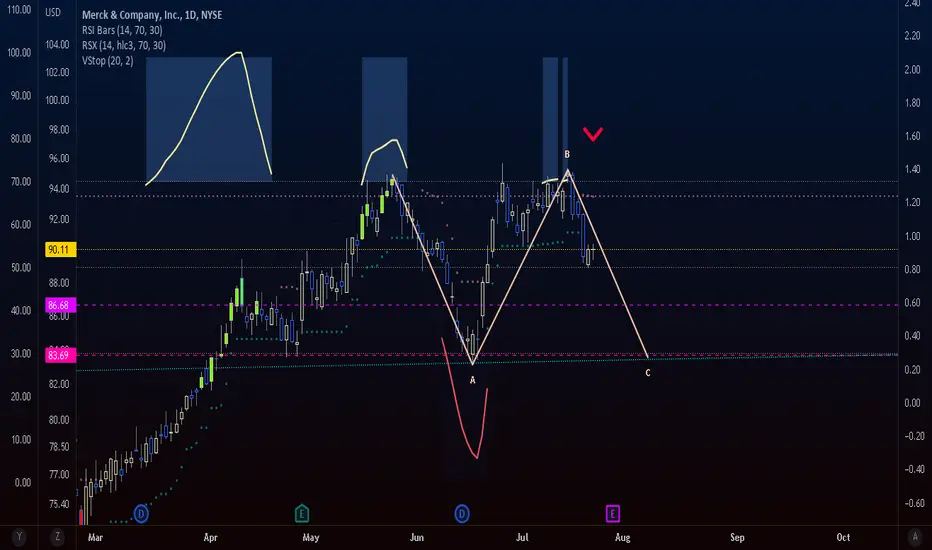Click the 88.00 price axis value

click(x=58, y=283)
